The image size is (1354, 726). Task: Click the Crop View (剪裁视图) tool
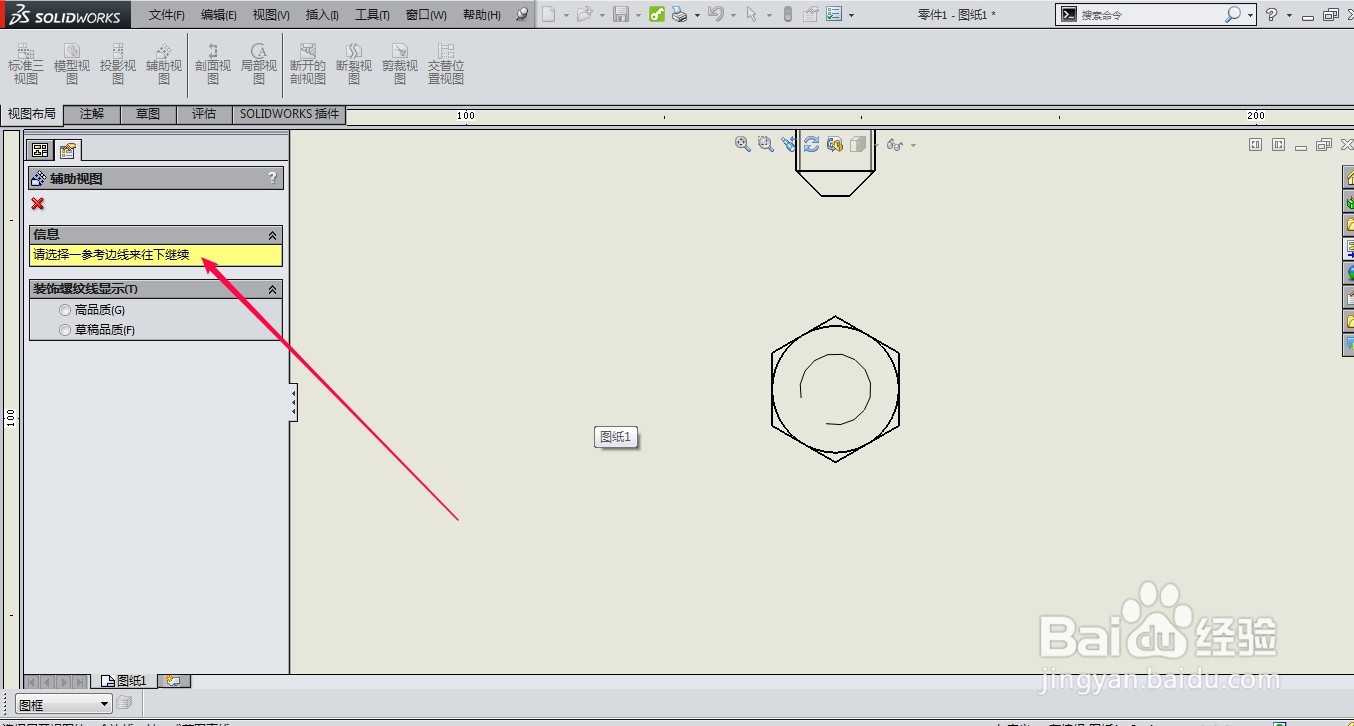[400, 64]
